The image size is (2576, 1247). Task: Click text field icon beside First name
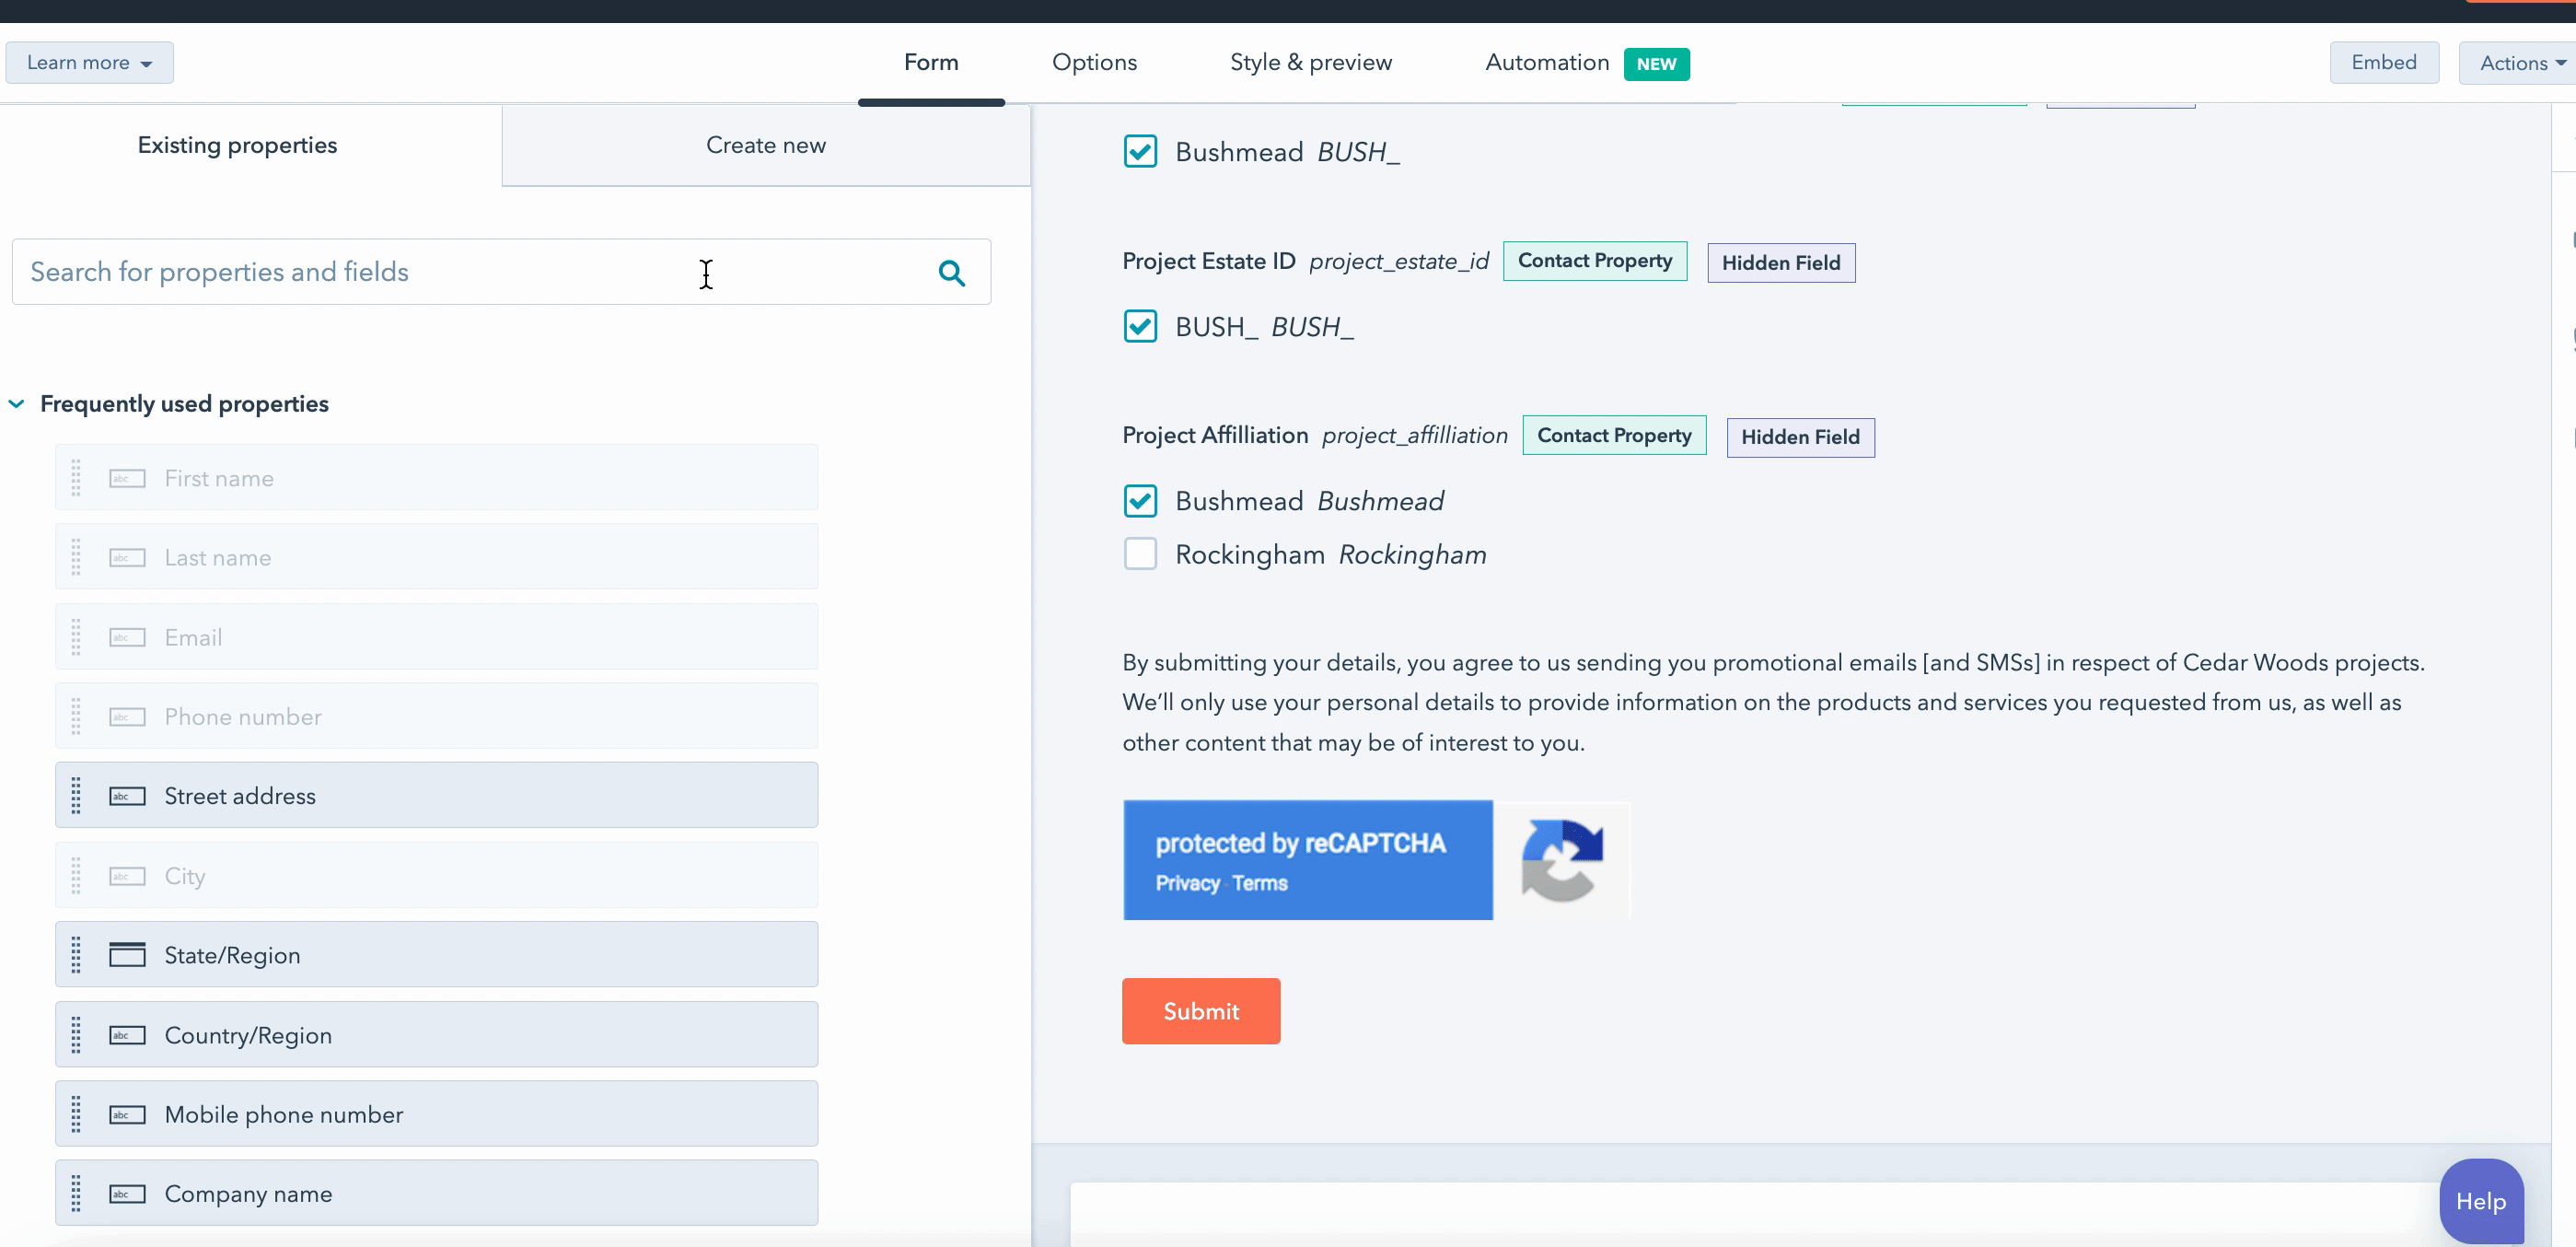point(127,478)
